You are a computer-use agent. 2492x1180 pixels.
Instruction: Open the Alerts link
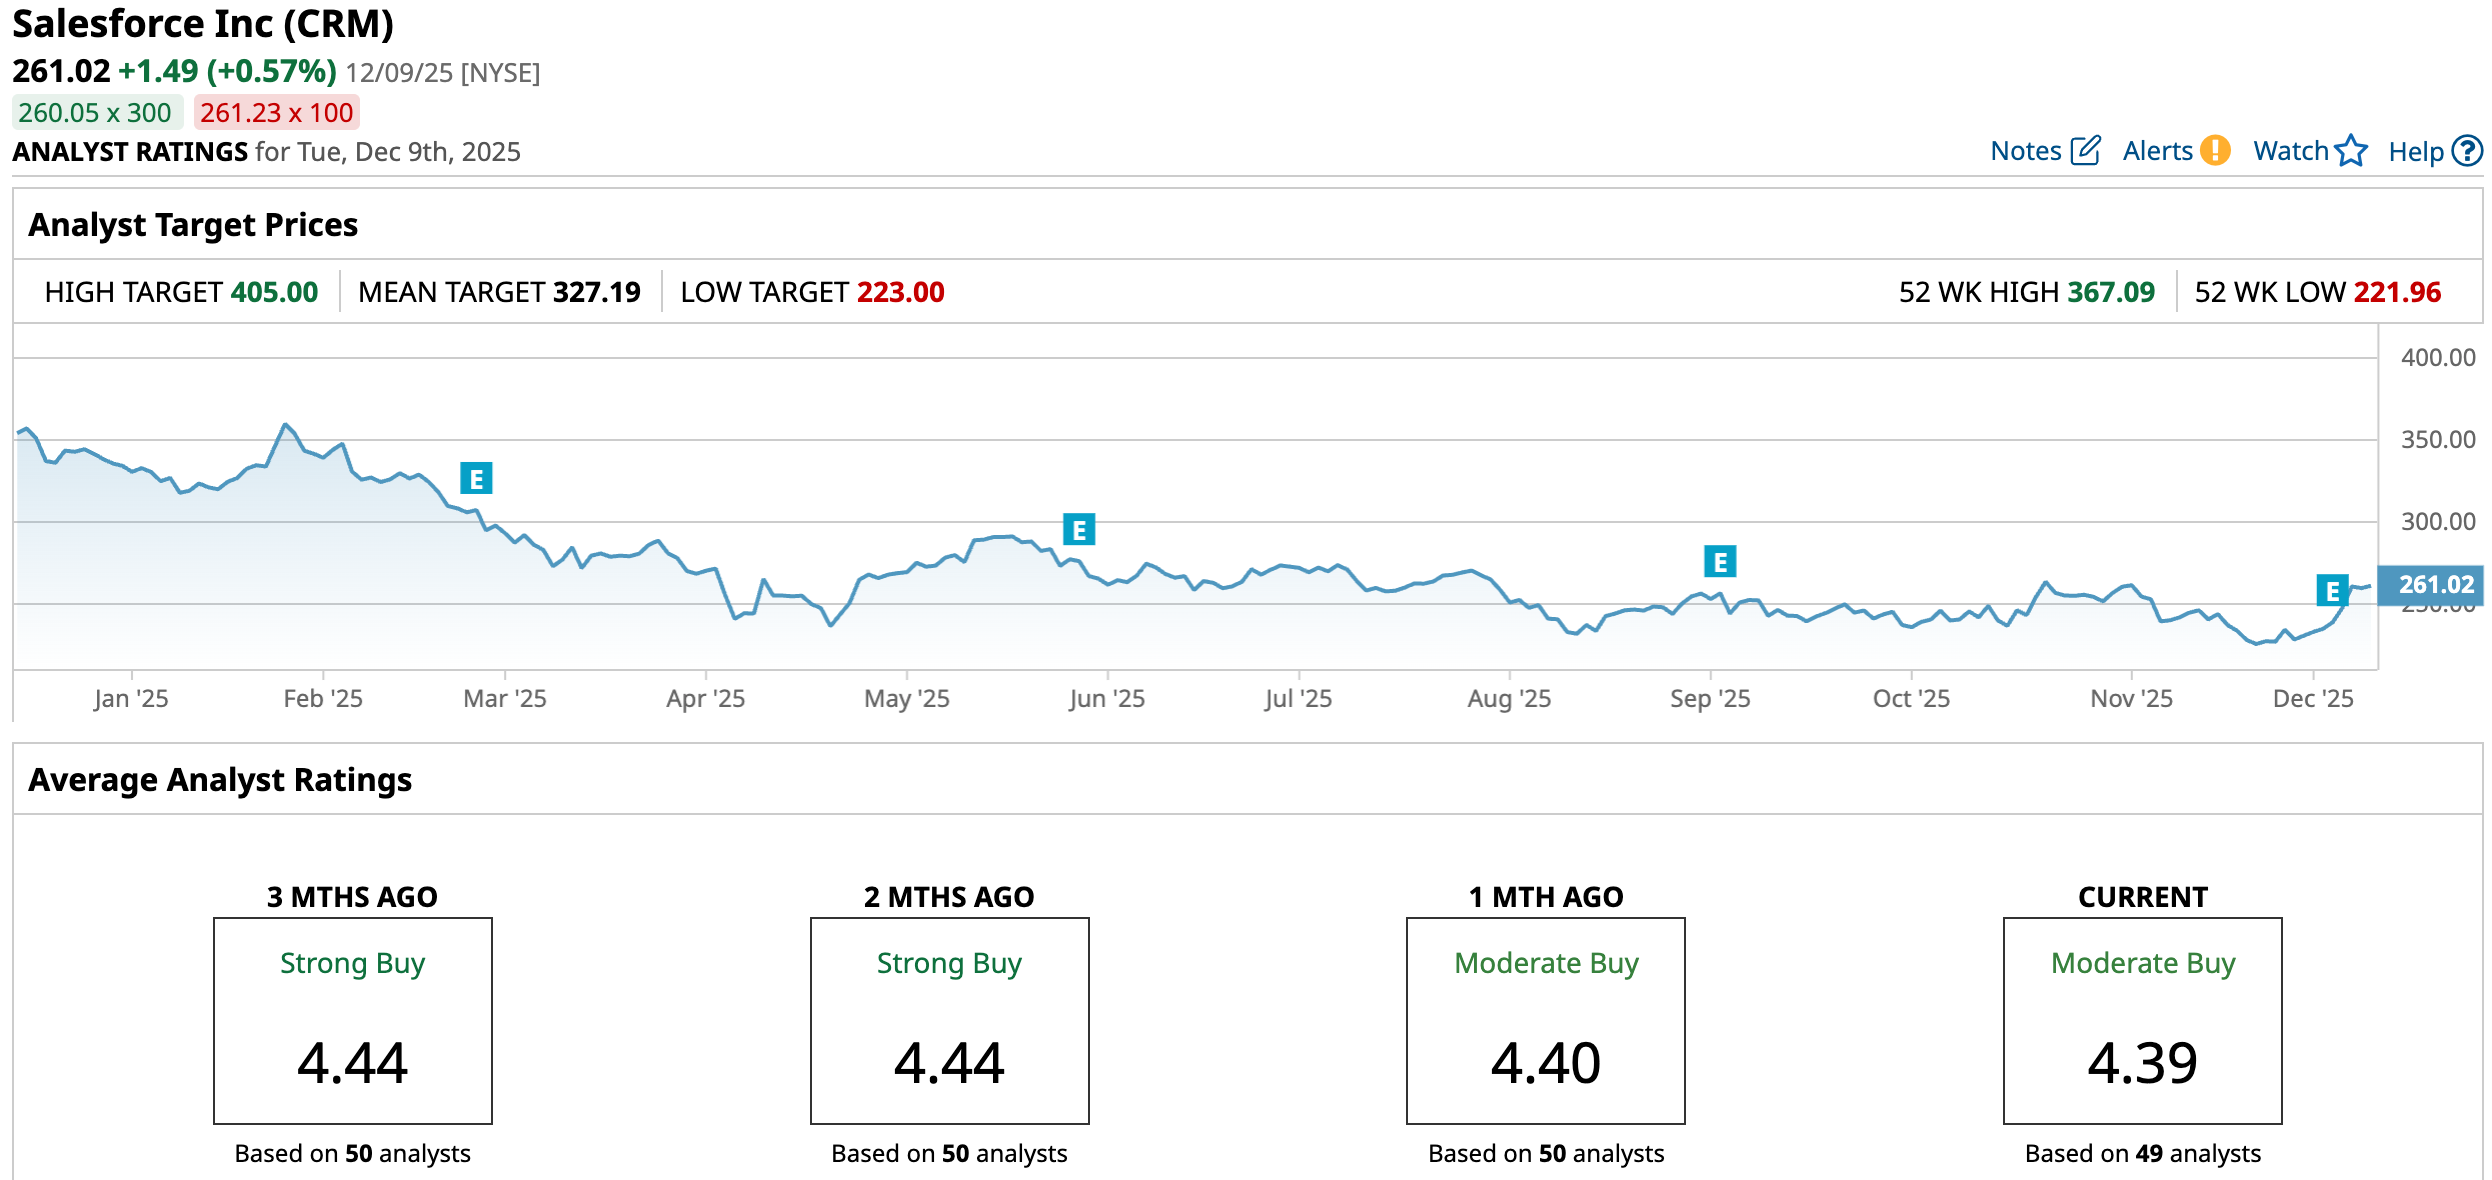[2157, 151]
